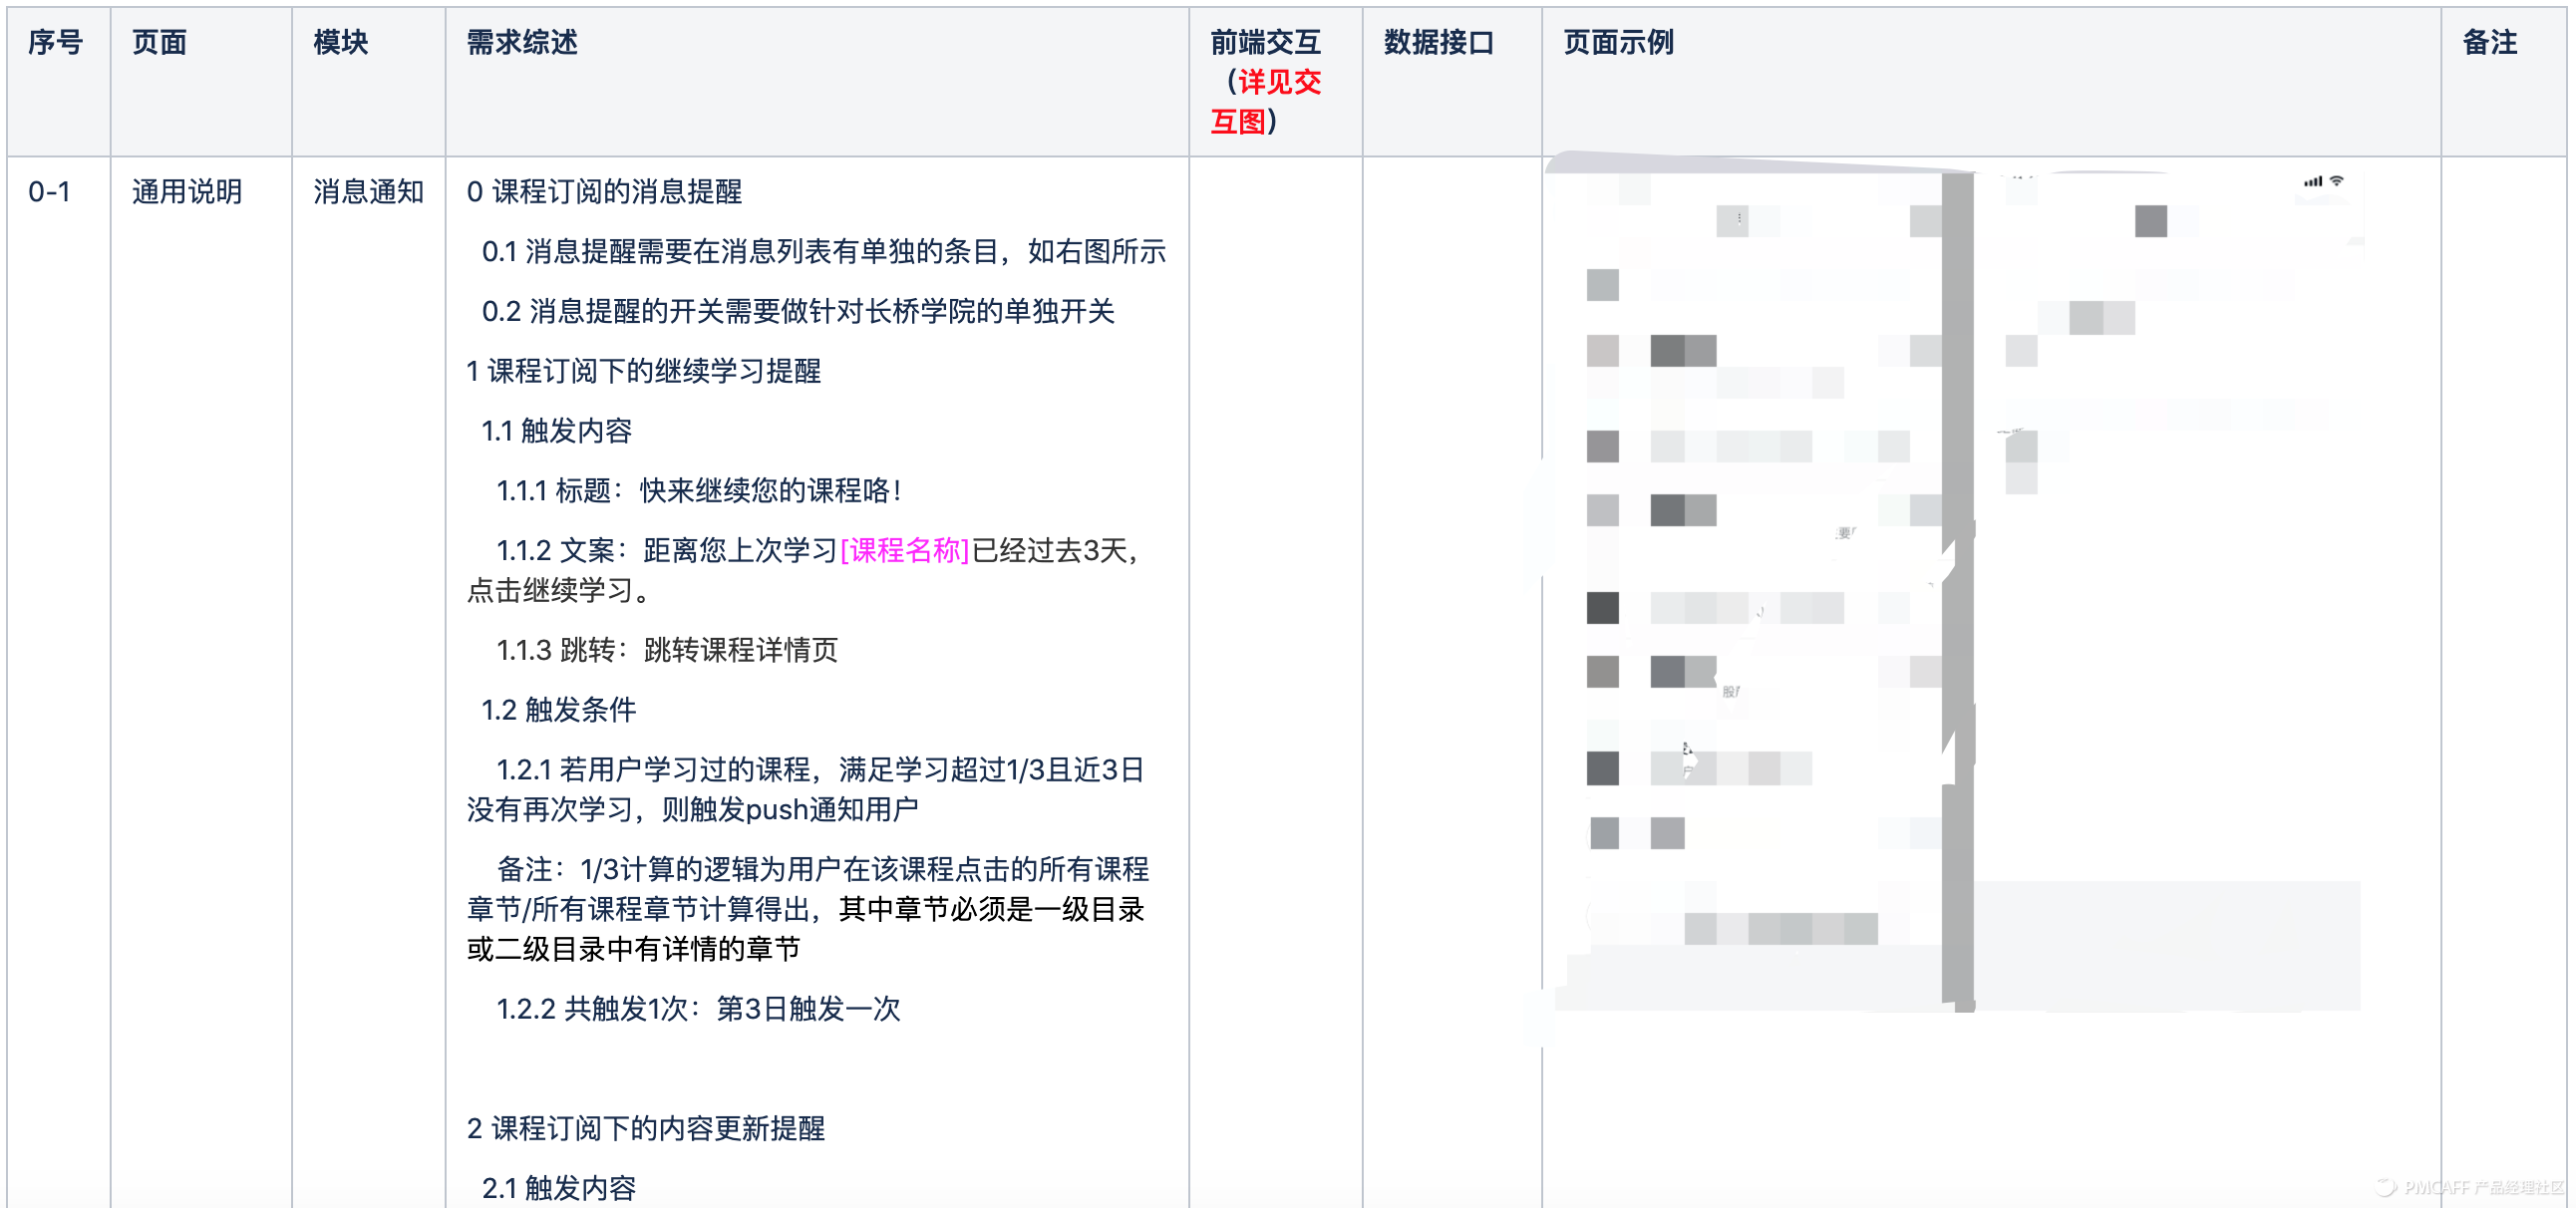Screen dimensions: 2576x1208
Task: Click the red 详见交互图 text
Action: 1266,102
